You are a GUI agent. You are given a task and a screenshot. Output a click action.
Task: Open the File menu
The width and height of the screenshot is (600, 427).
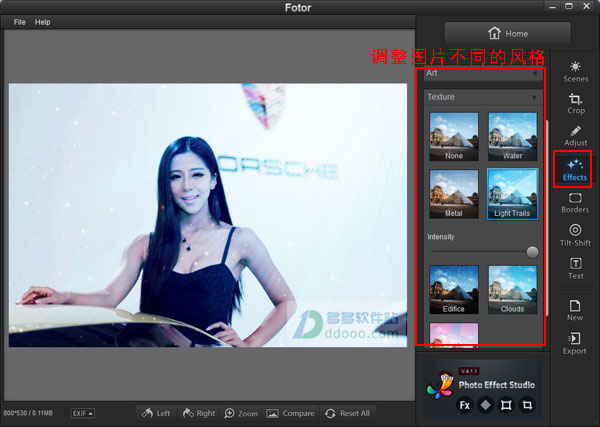click(20, 22)
